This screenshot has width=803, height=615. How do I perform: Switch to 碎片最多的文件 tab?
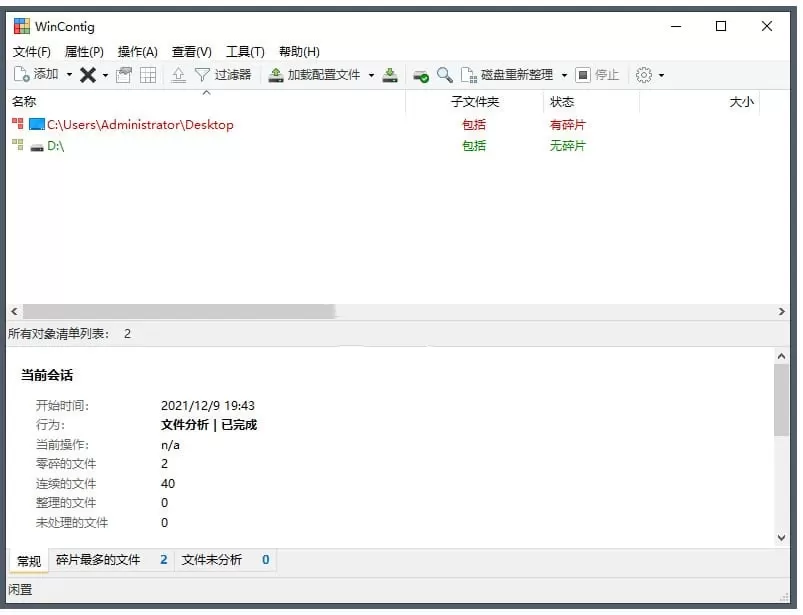[111, 560]
